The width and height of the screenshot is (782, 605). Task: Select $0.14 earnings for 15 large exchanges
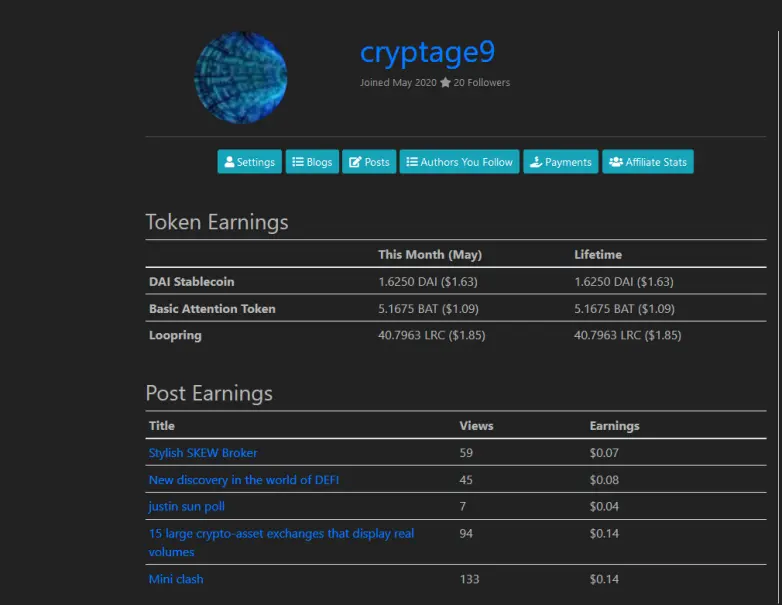(604, 533)
